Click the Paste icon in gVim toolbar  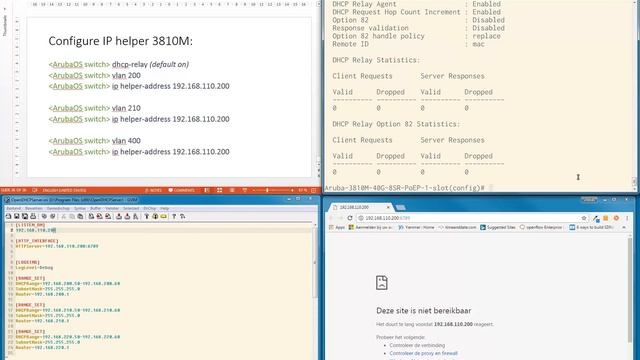coord(80,216)
